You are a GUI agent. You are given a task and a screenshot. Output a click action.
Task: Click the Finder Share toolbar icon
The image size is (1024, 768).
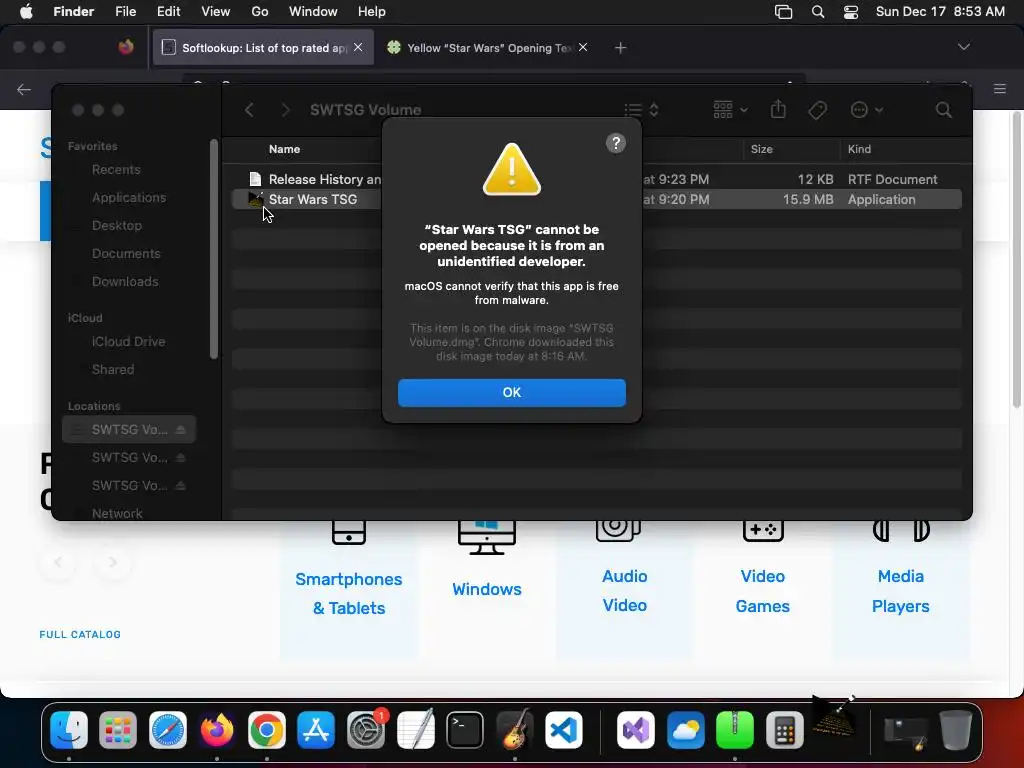coord(778,109)
